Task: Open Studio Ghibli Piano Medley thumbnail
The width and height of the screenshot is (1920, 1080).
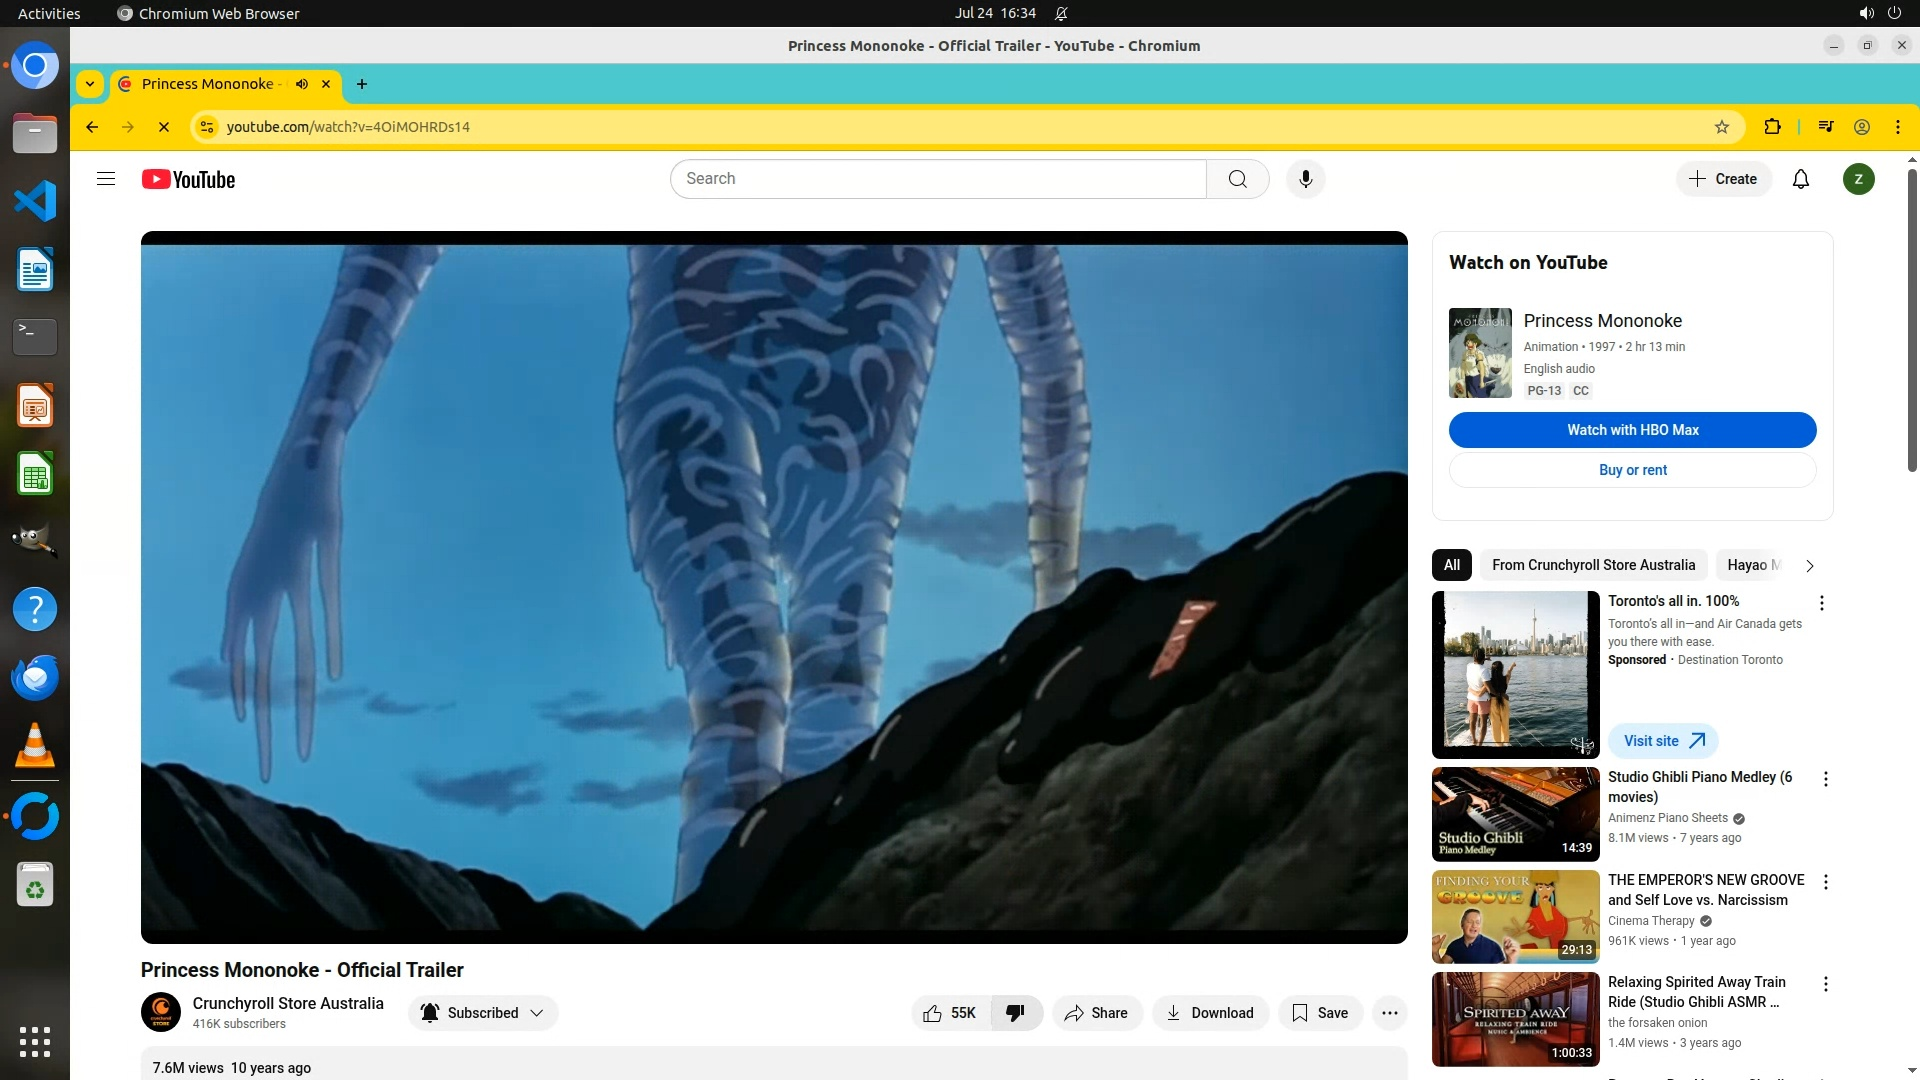Action: pyautogui.click(x=1515, y=814)
